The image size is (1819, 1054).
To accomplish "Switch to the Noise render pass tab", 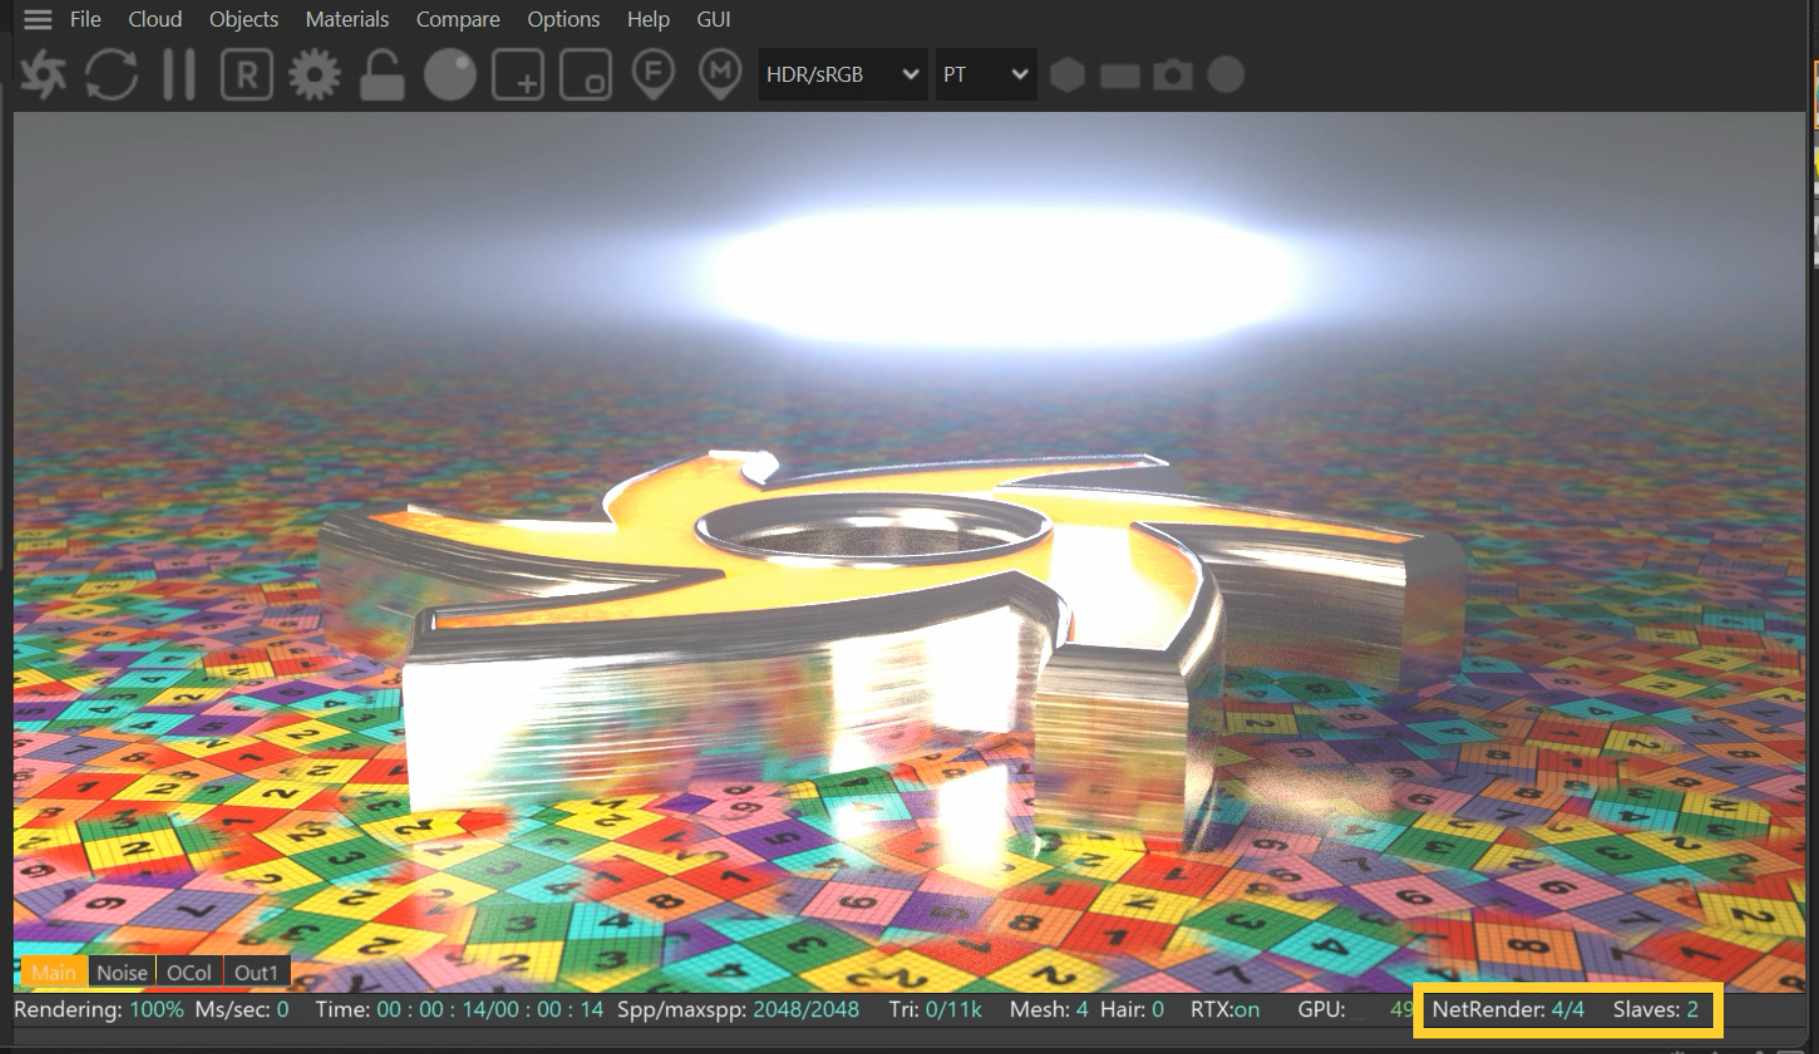I will [x=122, y=972].
